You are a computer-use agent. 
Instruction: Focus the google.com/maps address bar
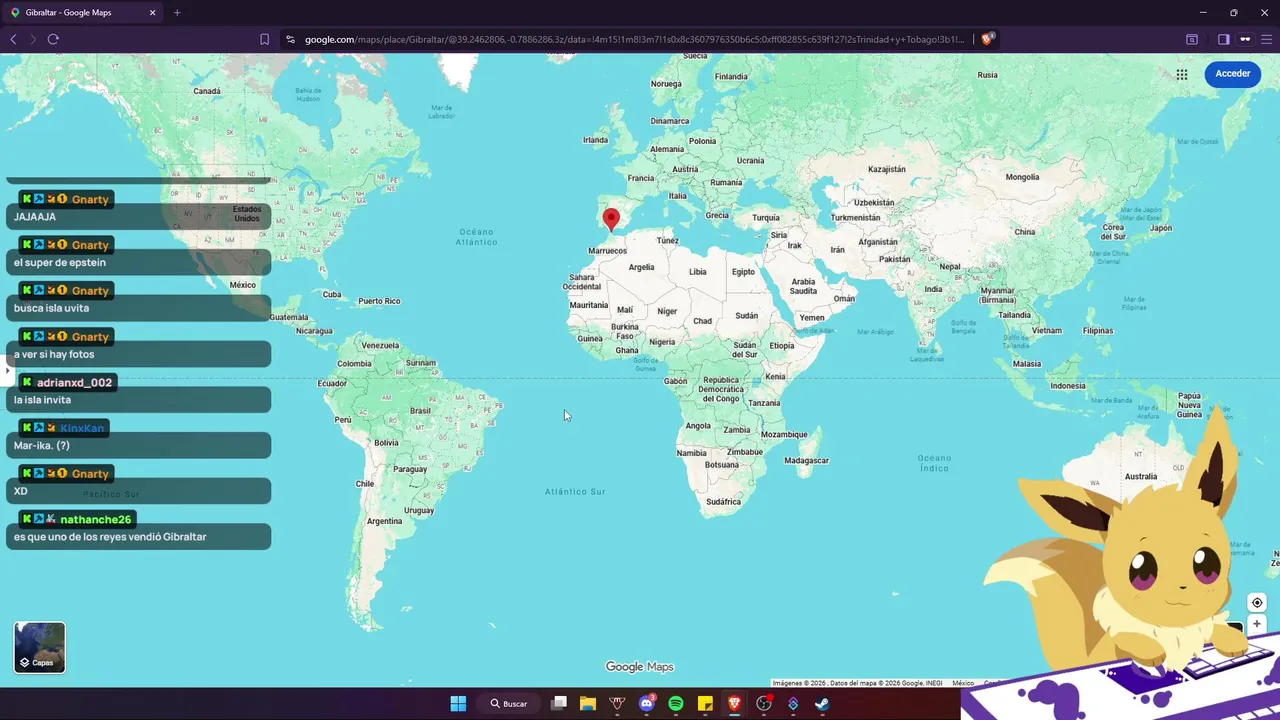click(x=634, y=39)
